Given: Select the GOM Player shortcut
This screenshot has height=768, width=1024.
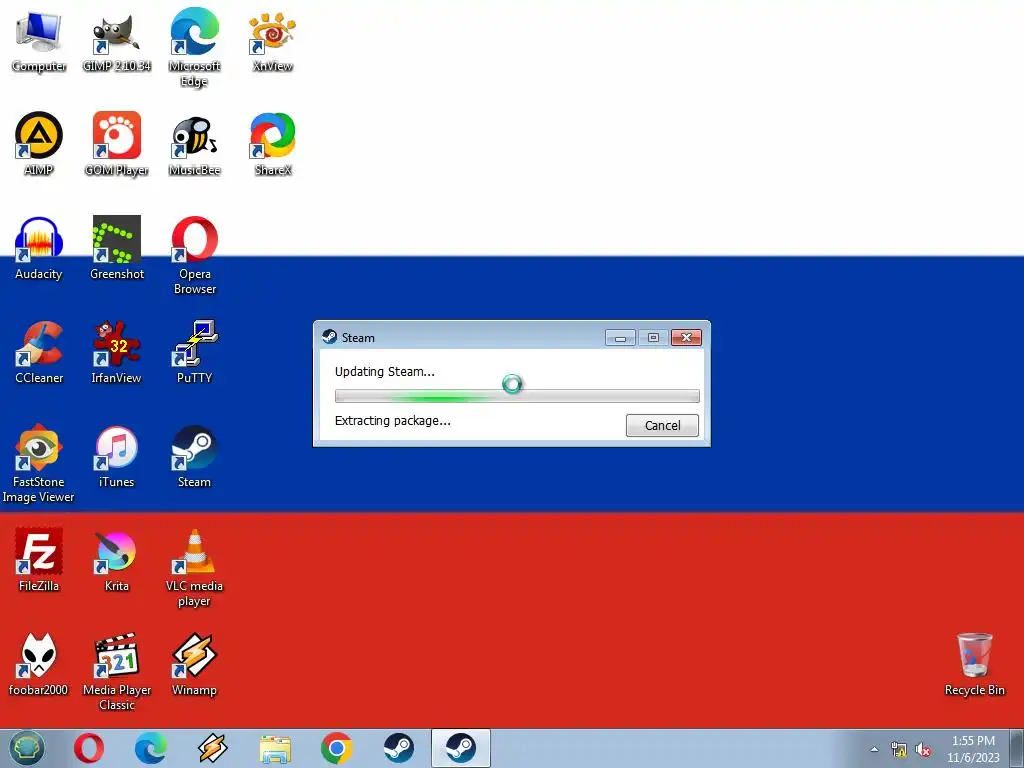Looking at the screenshot, I should (x=116, y=144).
